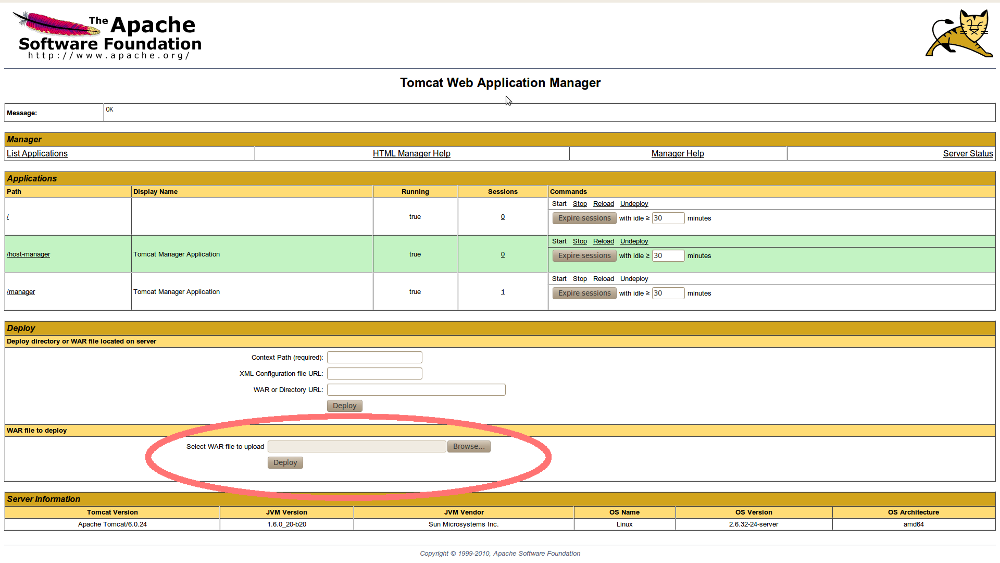Focus idle minutes field for /host-manager row

(x=668, y=256)
